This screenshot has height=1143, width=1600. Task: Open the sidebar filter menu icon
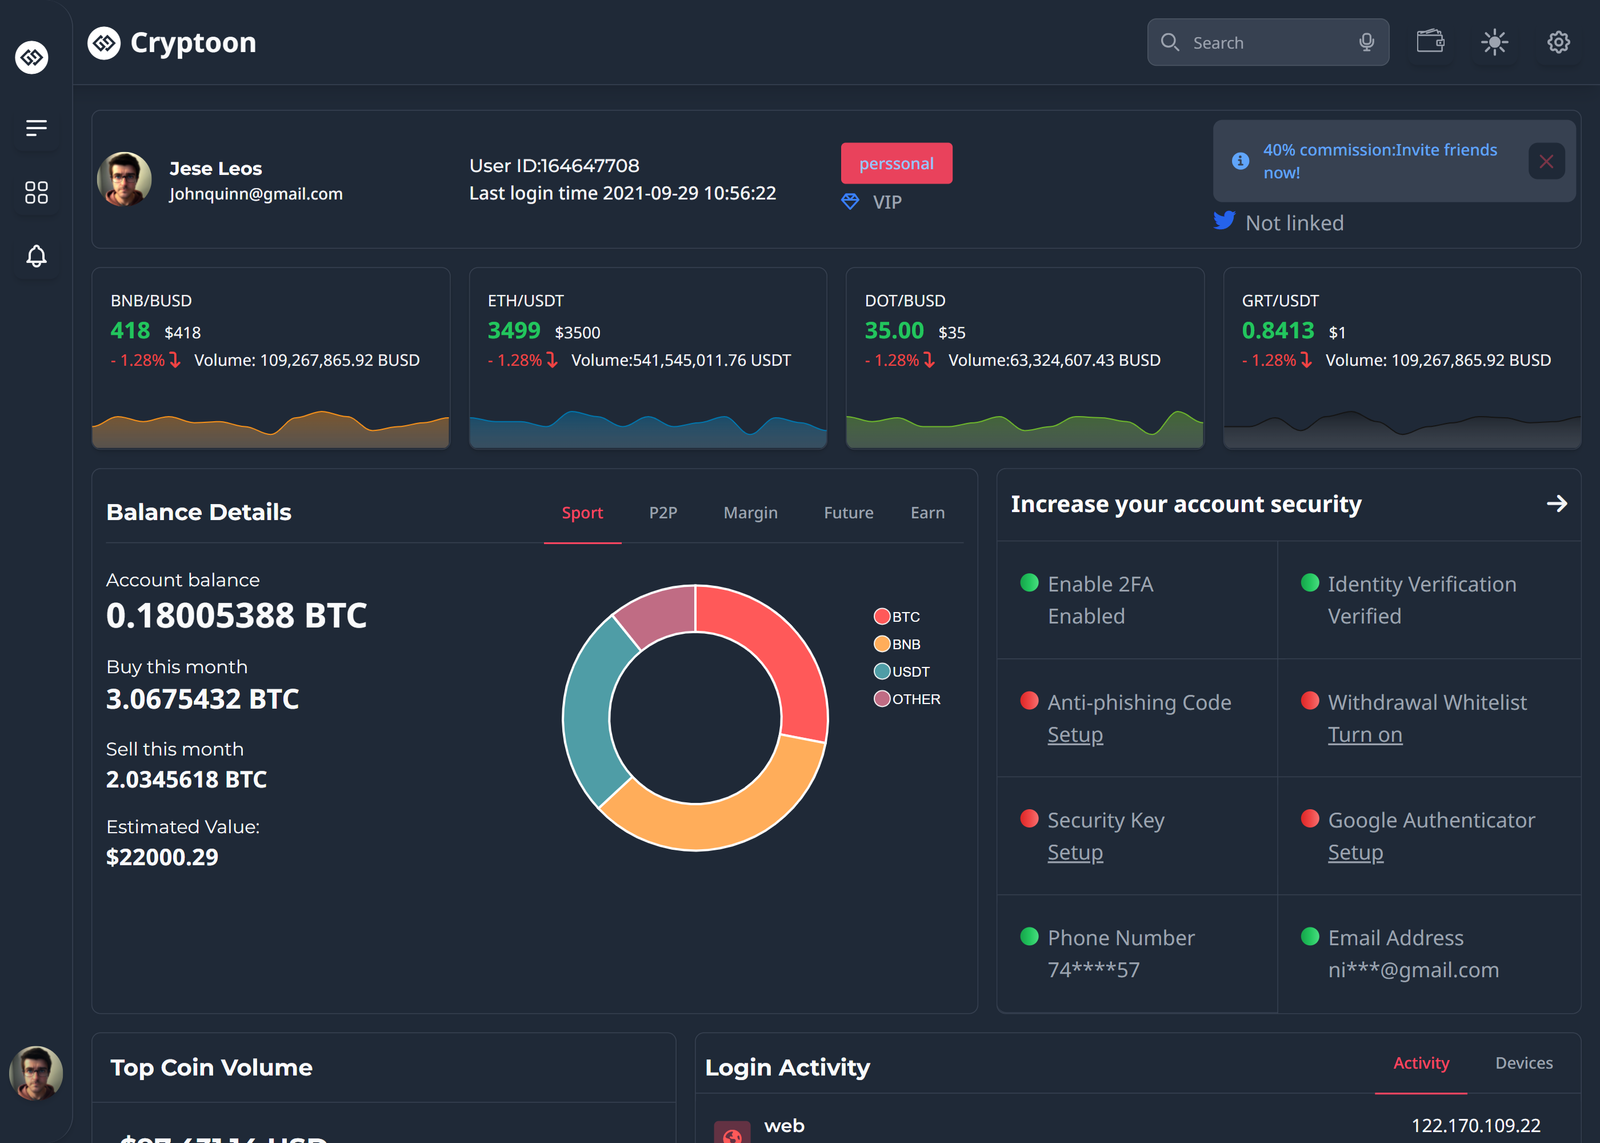tap(35, 128)
